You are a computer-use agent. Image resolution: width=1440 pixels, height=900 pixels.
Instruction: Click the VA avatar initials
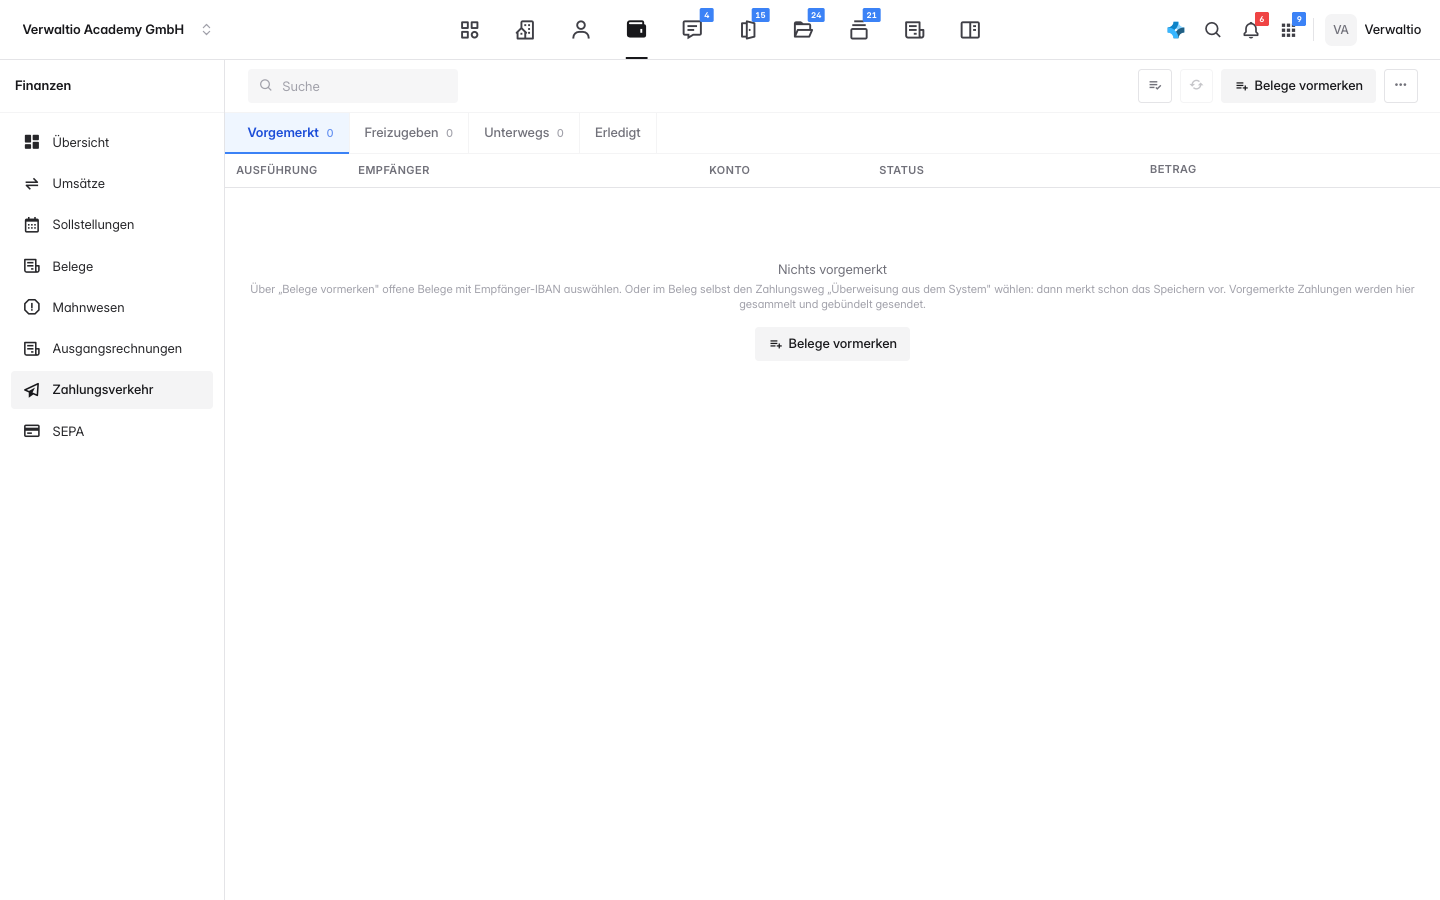[1341, 30]
